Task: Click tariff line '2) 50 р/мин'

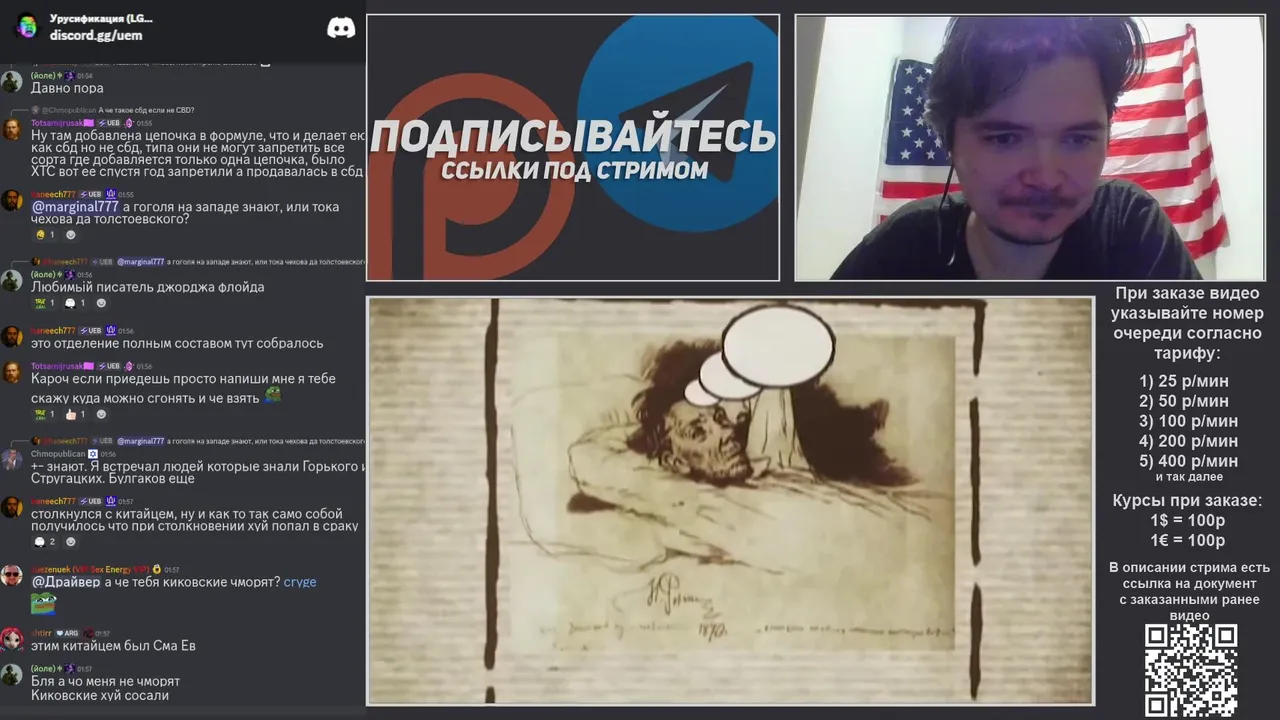Action: click(x=1184, y=401)
